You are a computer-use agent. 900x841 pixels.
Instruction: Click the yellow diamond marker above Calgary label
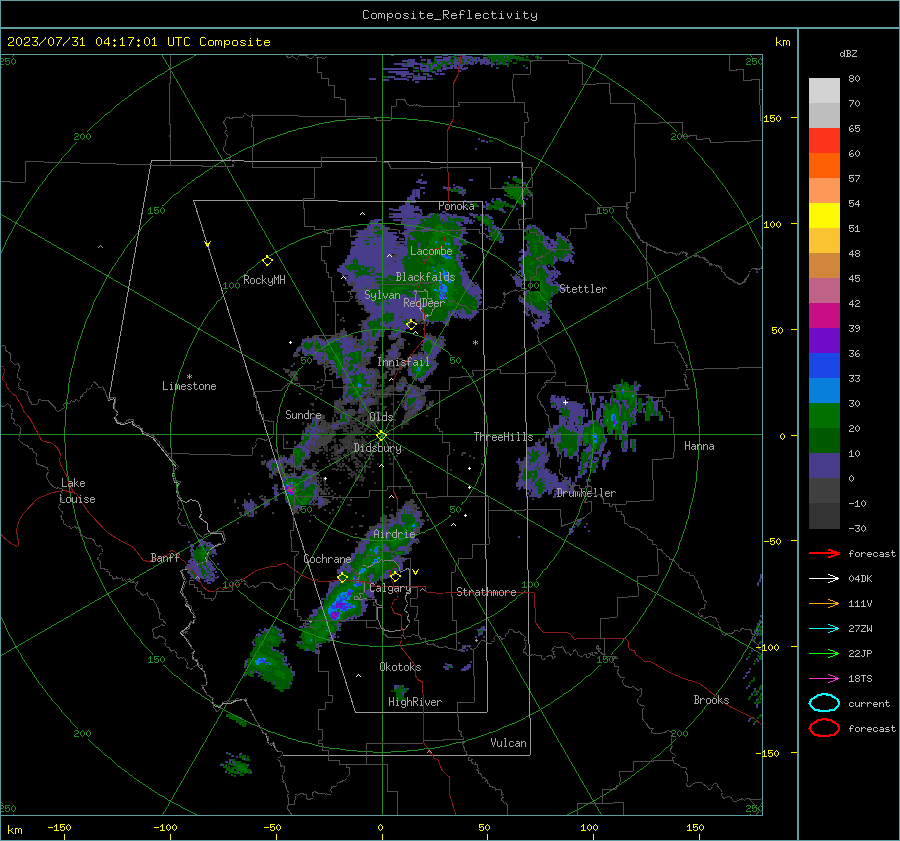point(395,576)
